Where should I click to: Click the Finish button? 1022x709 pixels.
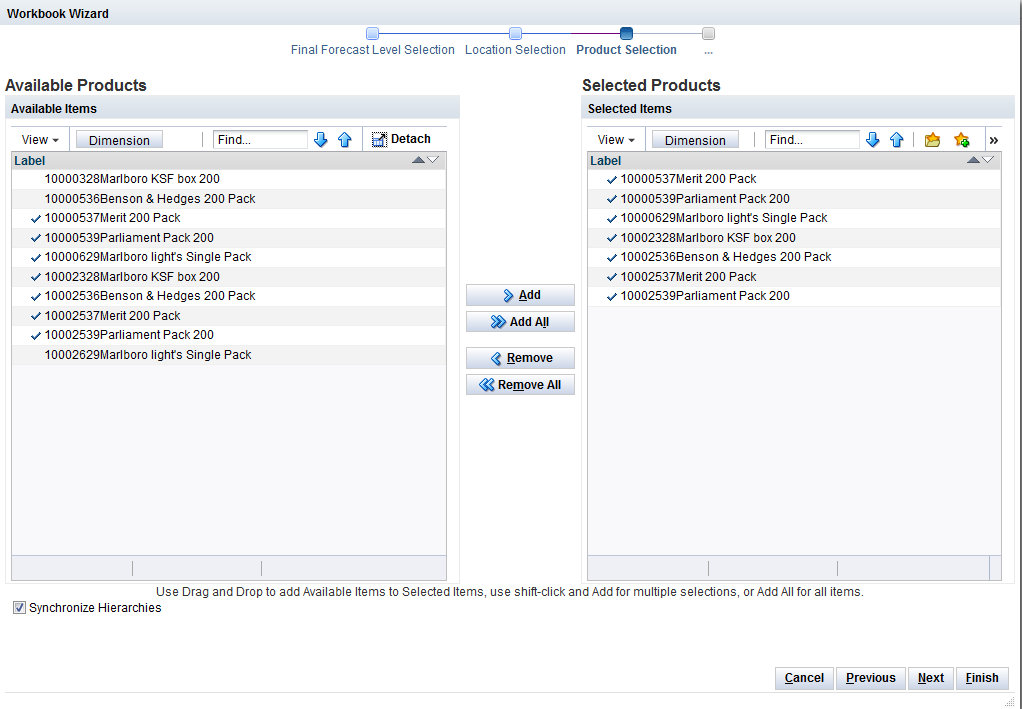click(982, 678)
